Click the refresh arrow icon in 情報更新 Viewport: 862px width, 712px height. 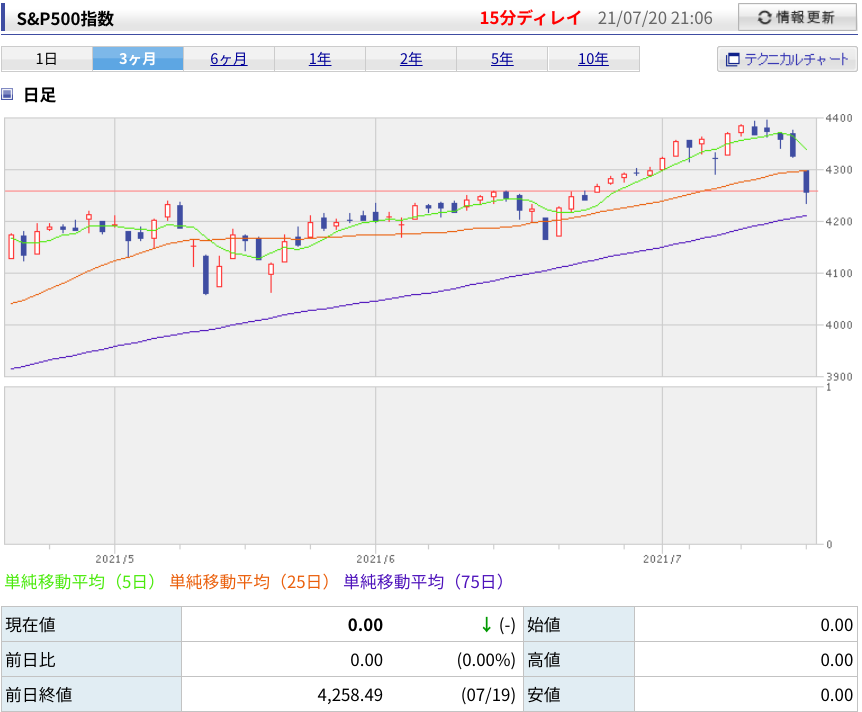pyautogui.click(x=764, y=18)
